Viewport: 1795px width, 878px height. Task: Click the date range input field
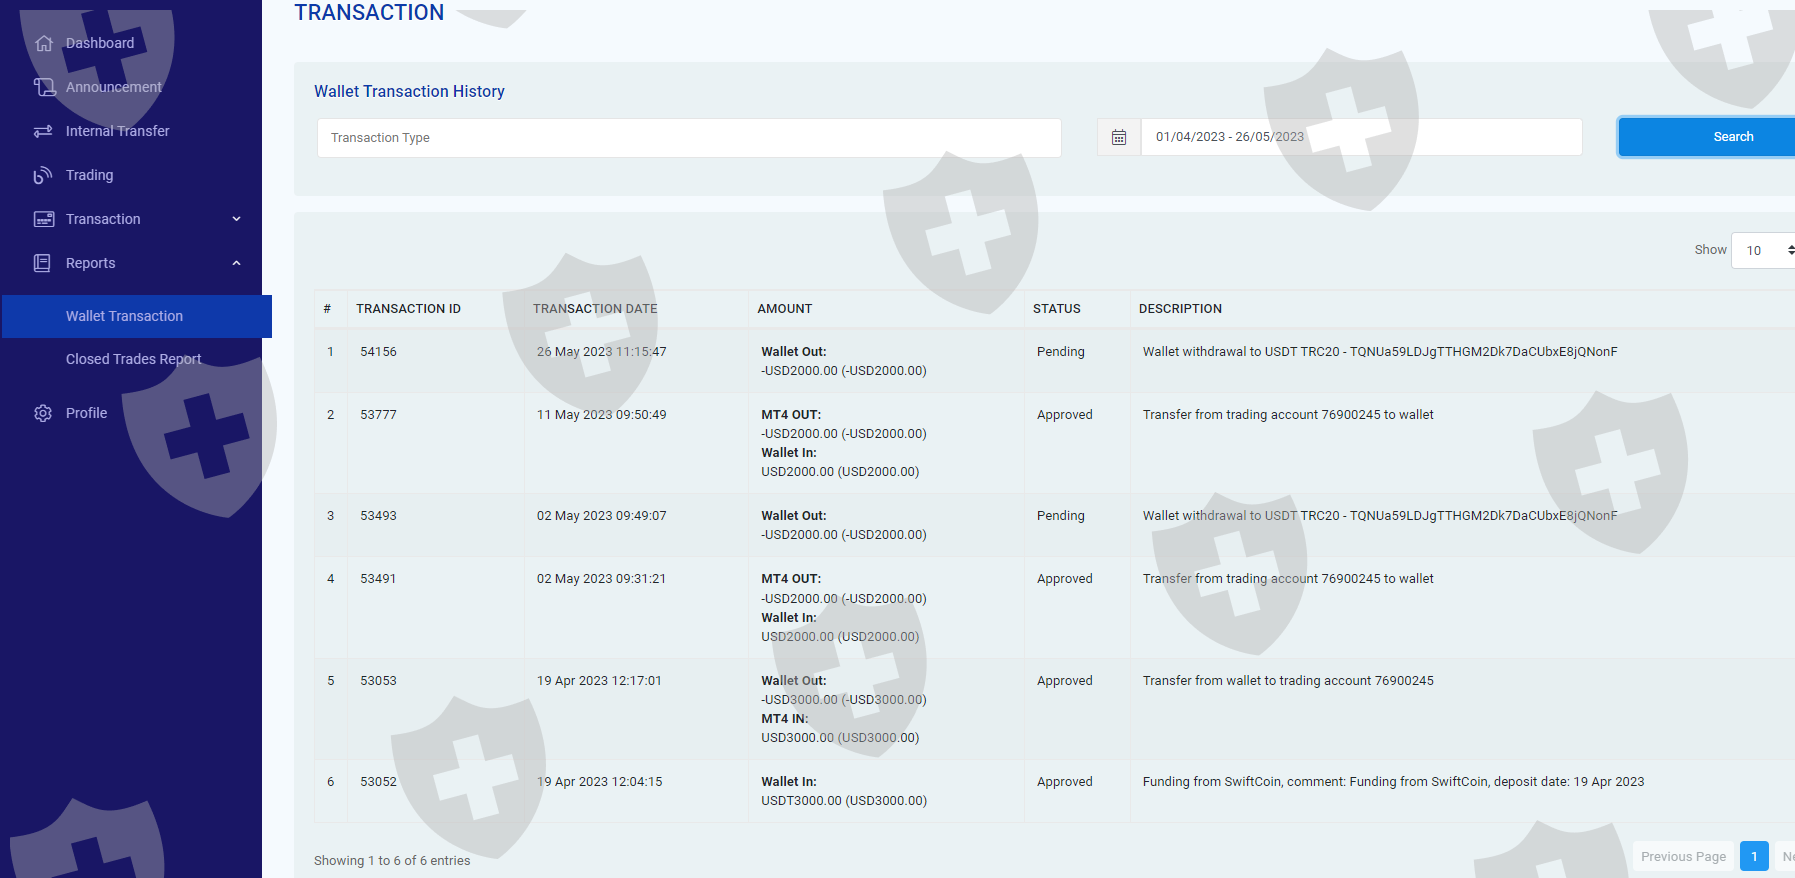tap(1360, 137)
